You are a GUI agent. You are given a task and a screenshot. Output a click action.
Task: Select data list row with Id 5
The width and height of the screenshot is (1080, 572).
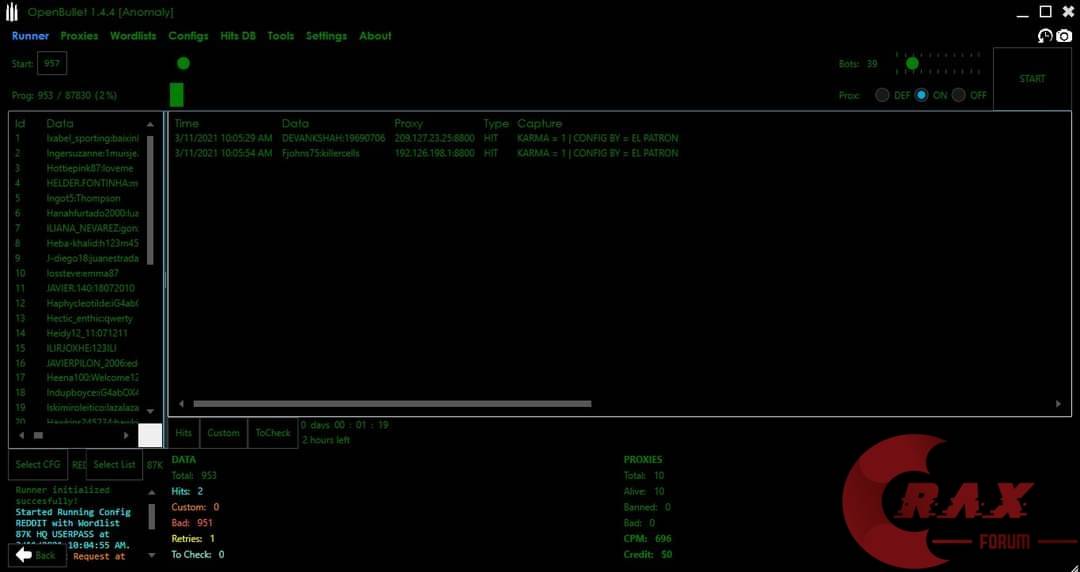pyautogui.click(x=78, y=198)
